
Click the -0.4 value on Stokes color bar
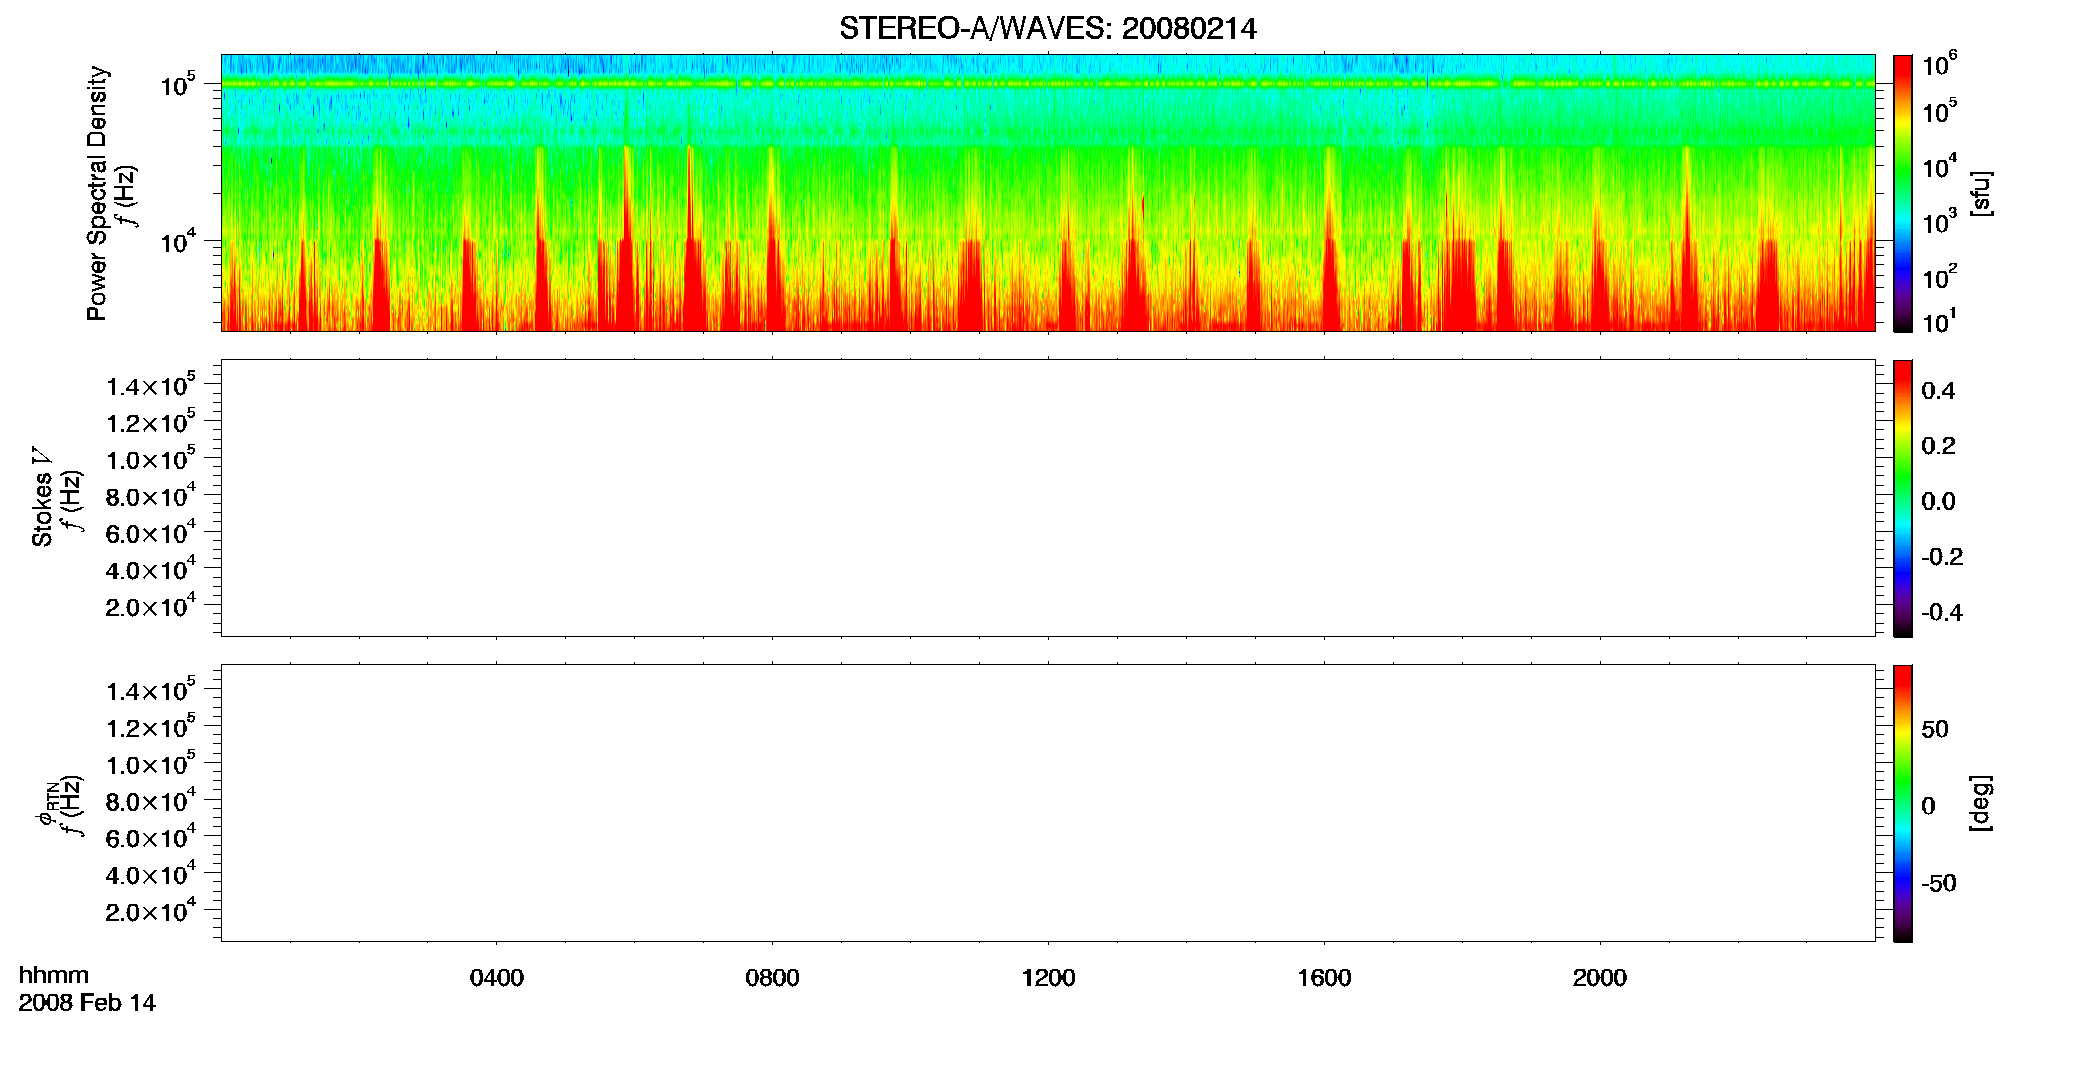[1942, 613]
